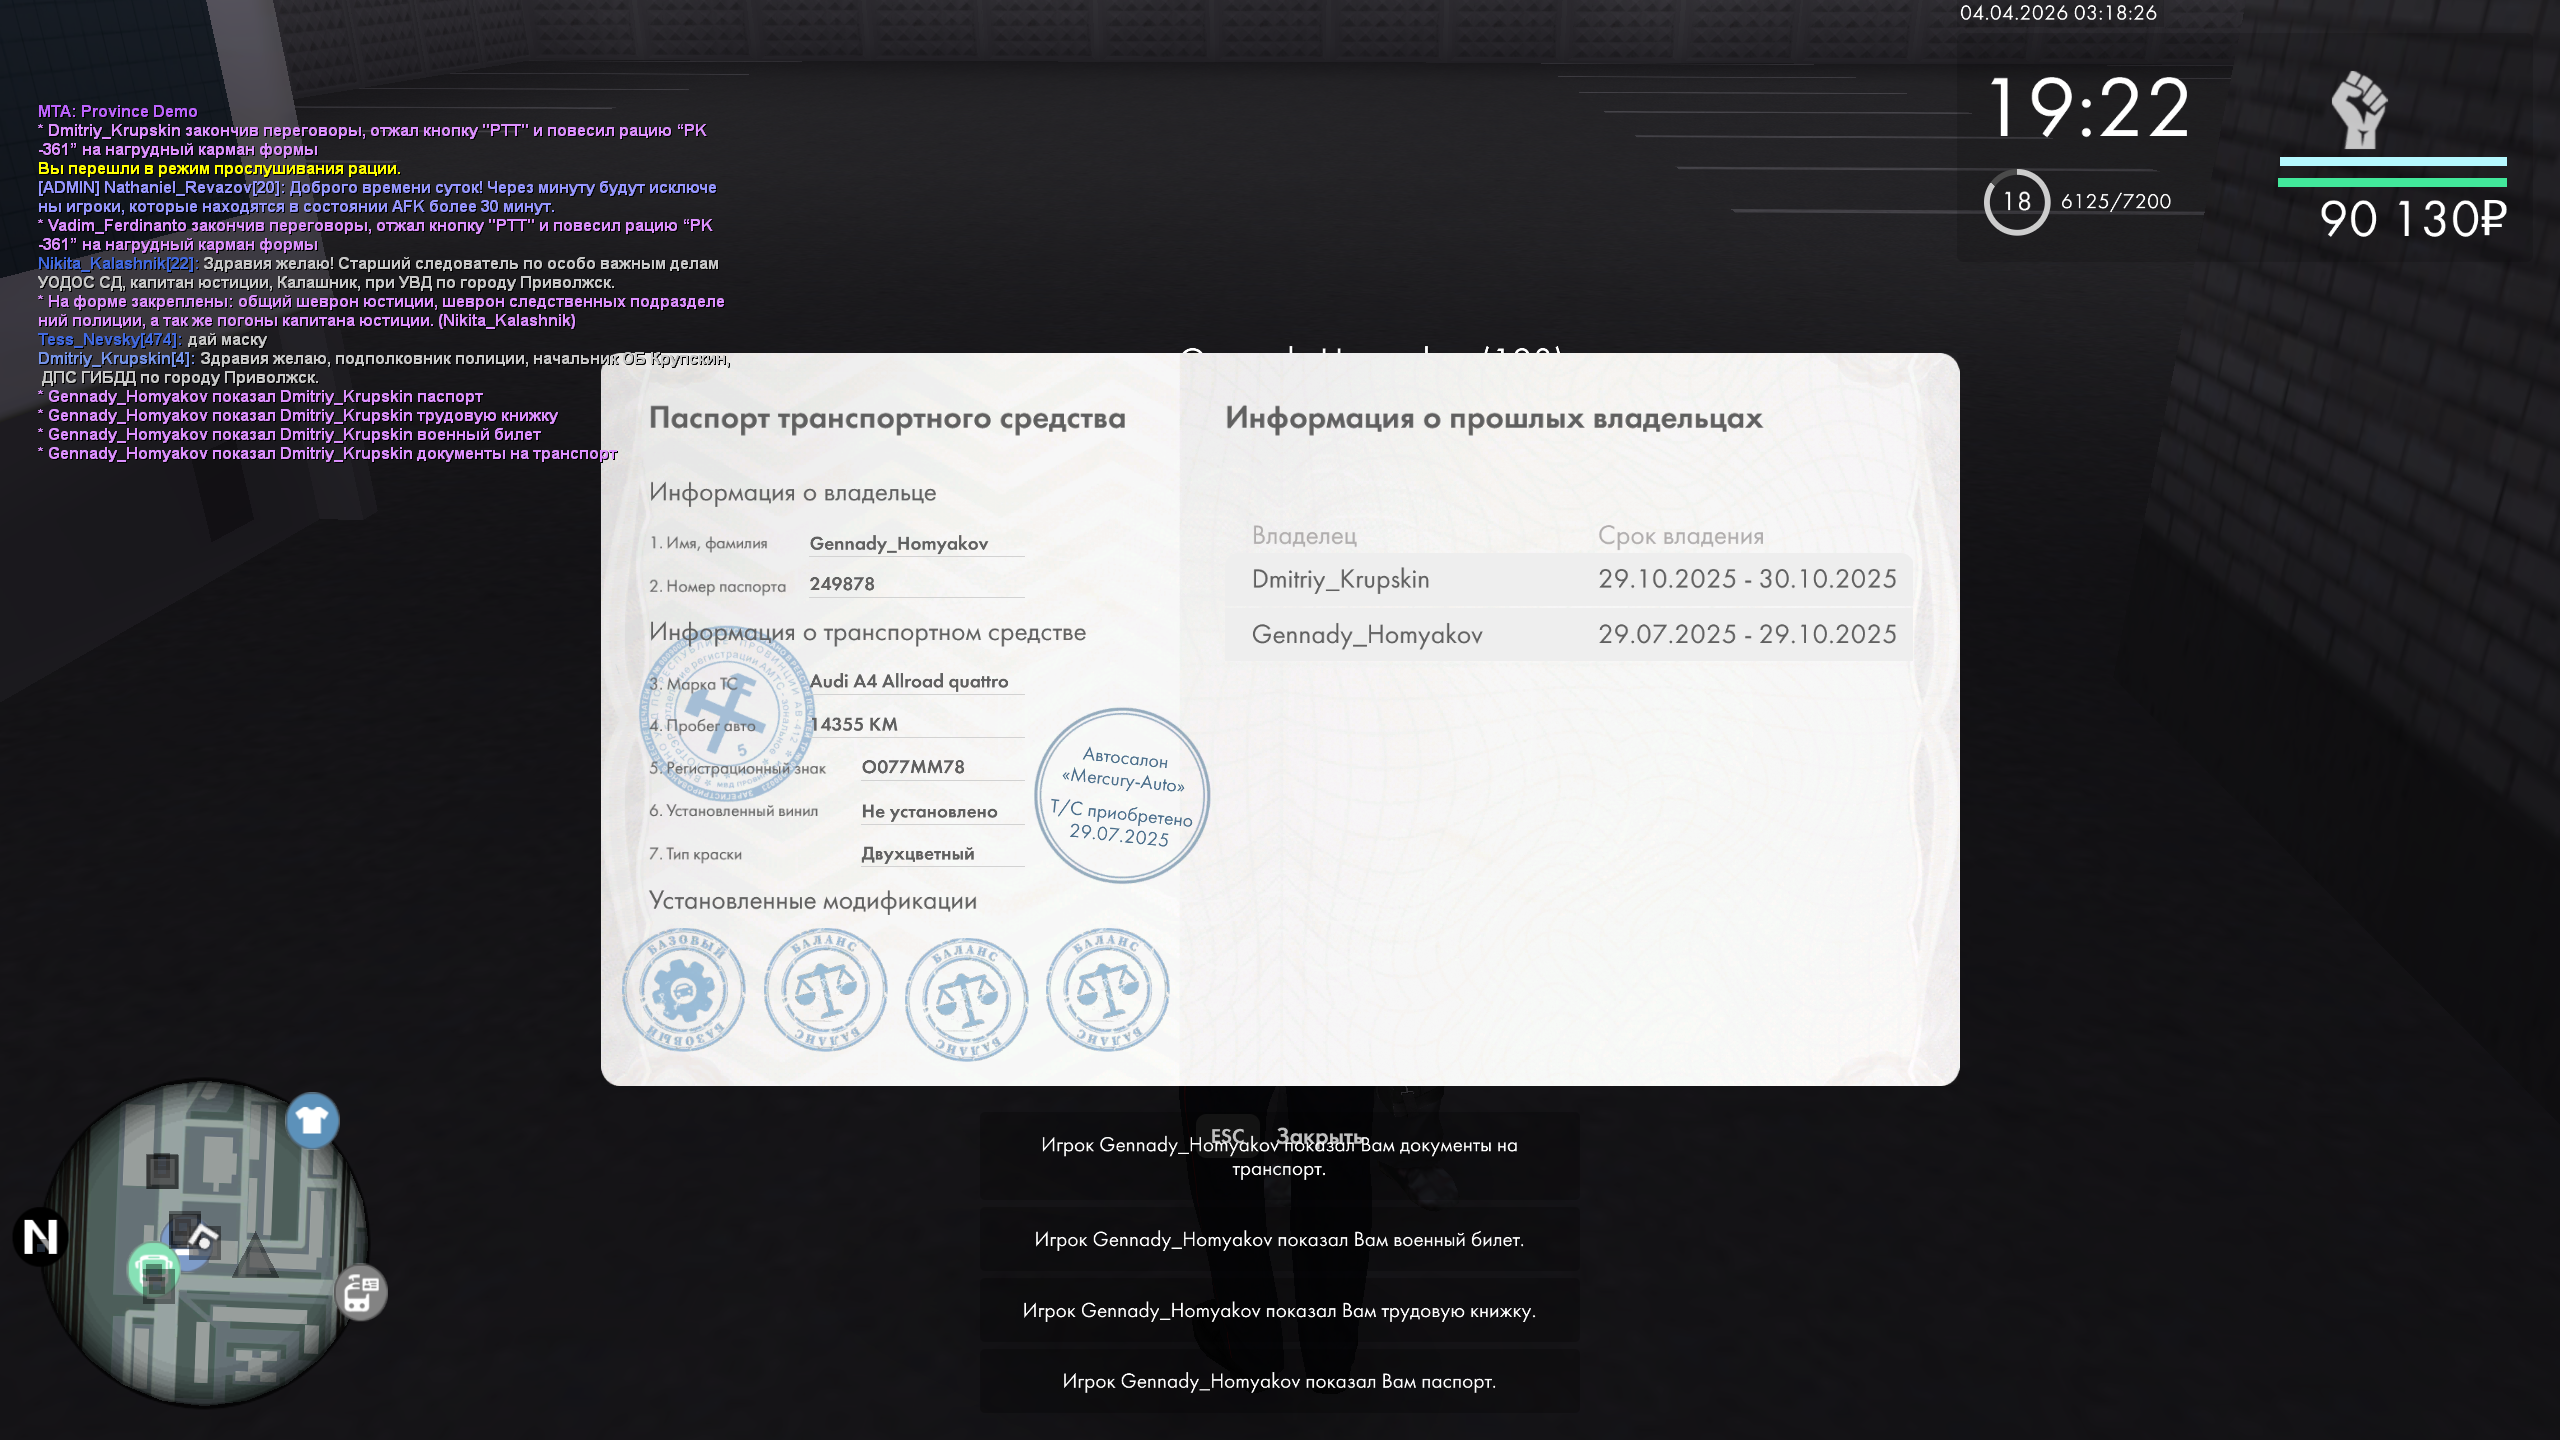
Task: Click the green bus stop minimap marker
Action: click(153, 1270)
